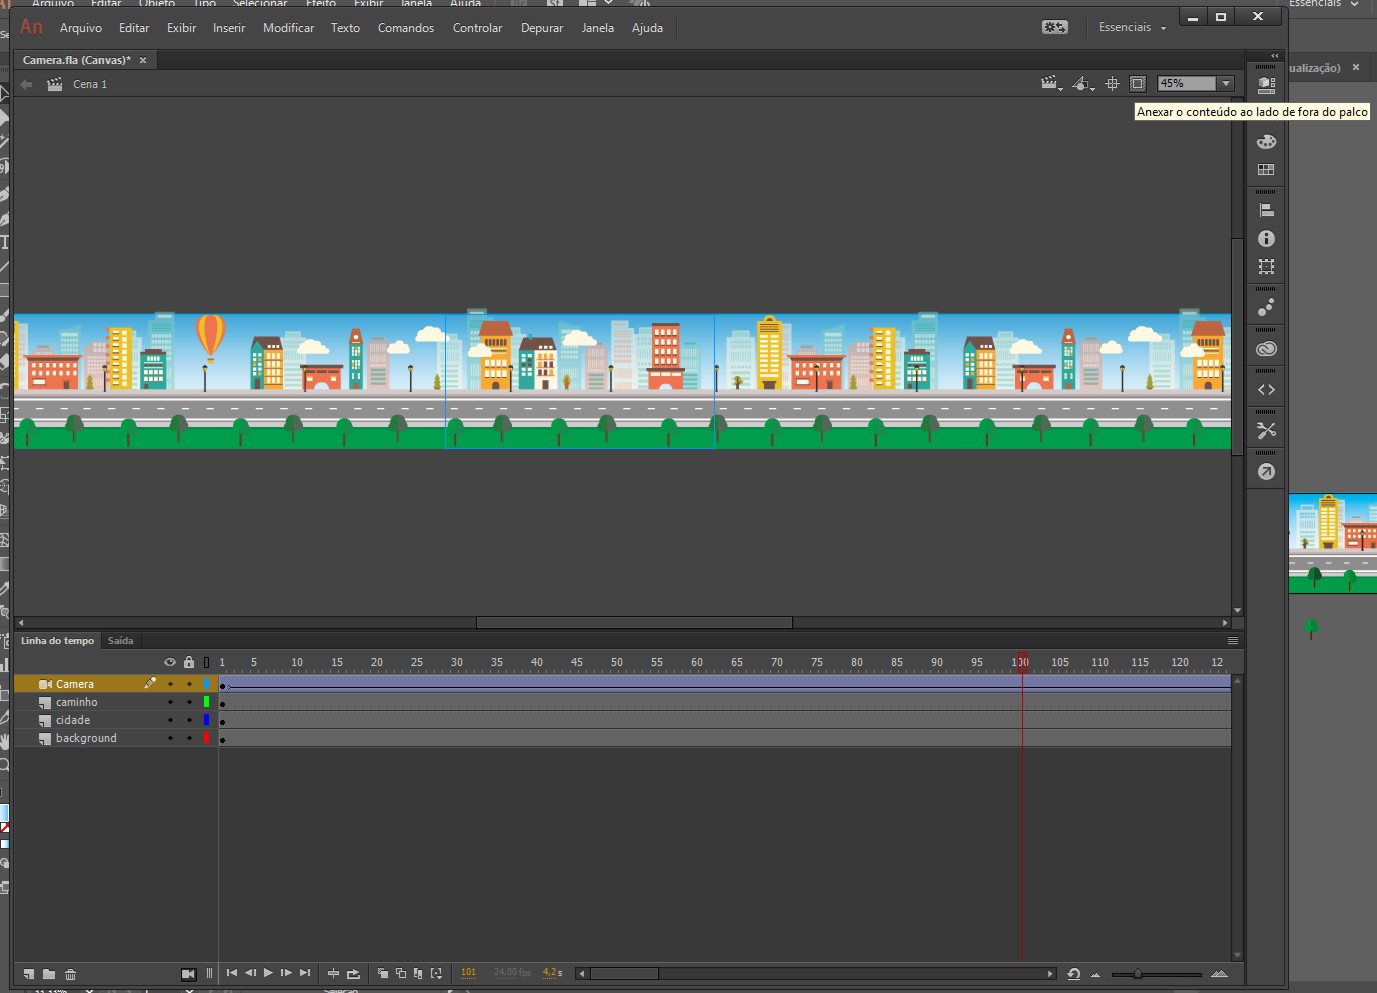Step back one frame button
Viewport: 1377px width, 993px height.
(250, 973)
